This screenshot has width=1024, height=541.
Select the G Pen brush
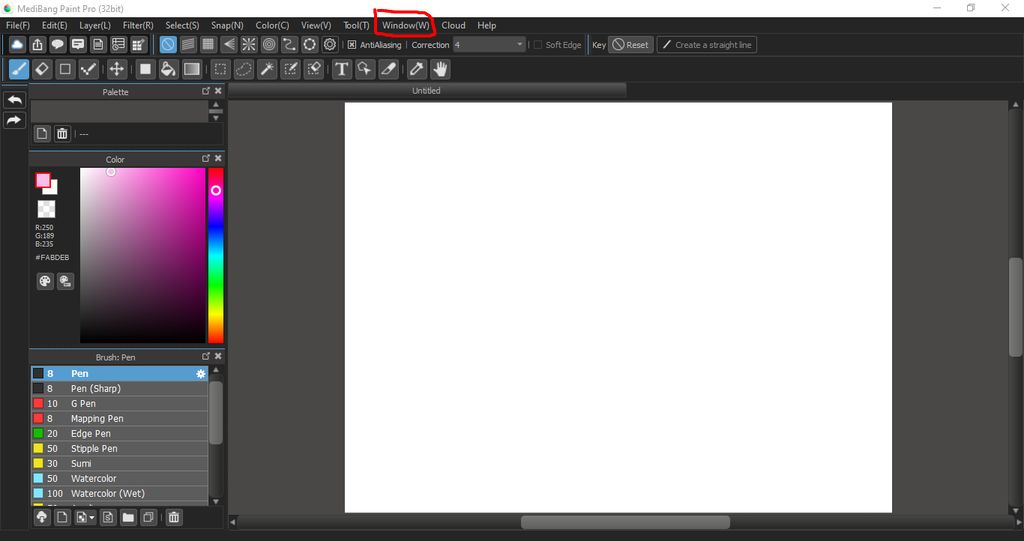120,404
